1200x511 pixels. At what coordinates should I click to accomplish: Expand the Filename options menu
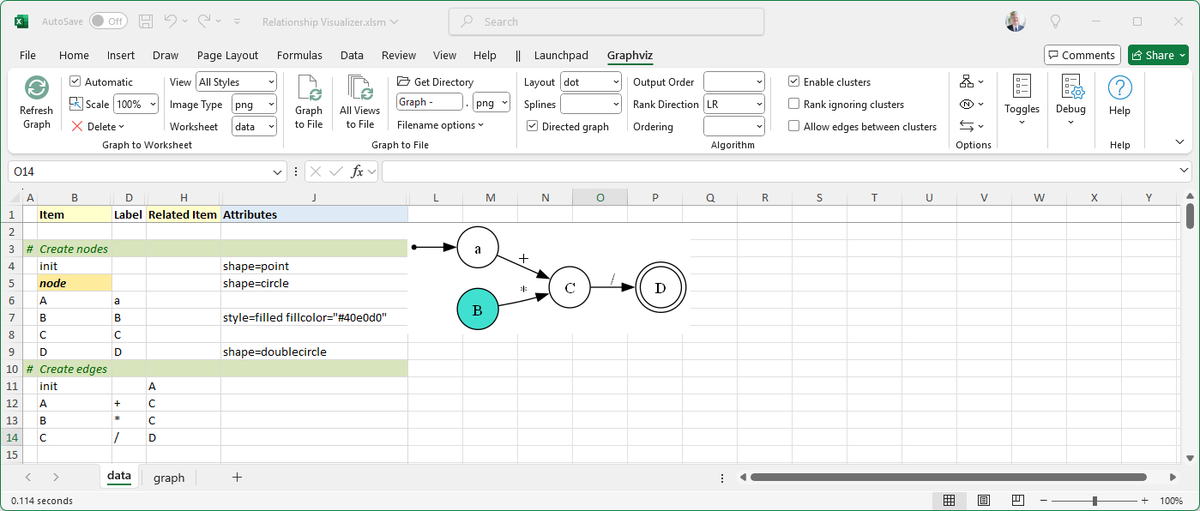(x=440, y=125)
